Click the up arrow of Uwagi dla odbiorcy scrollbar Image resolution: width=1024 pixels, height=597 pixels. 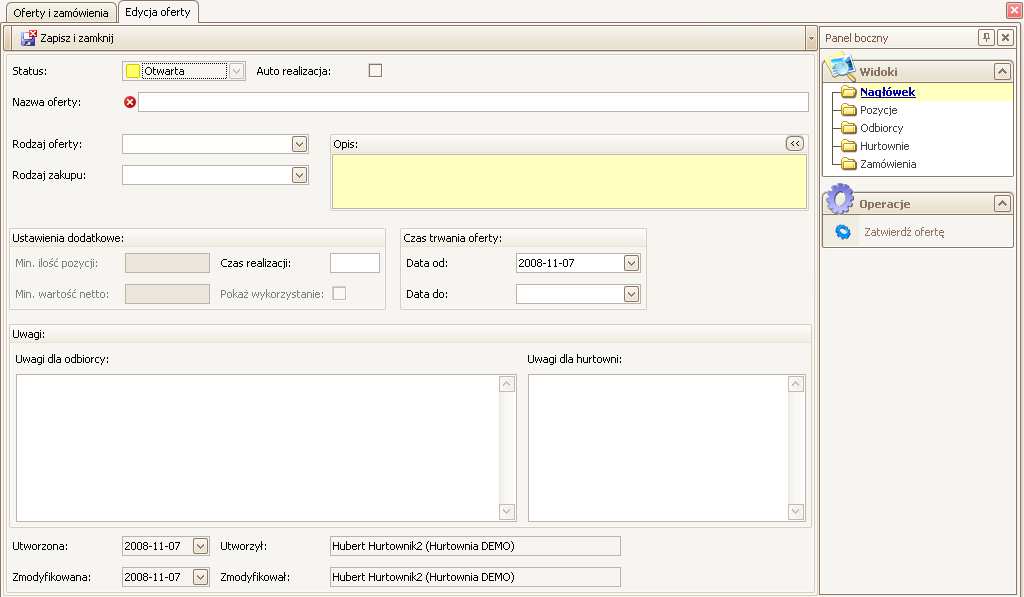(x=507, y=384)
